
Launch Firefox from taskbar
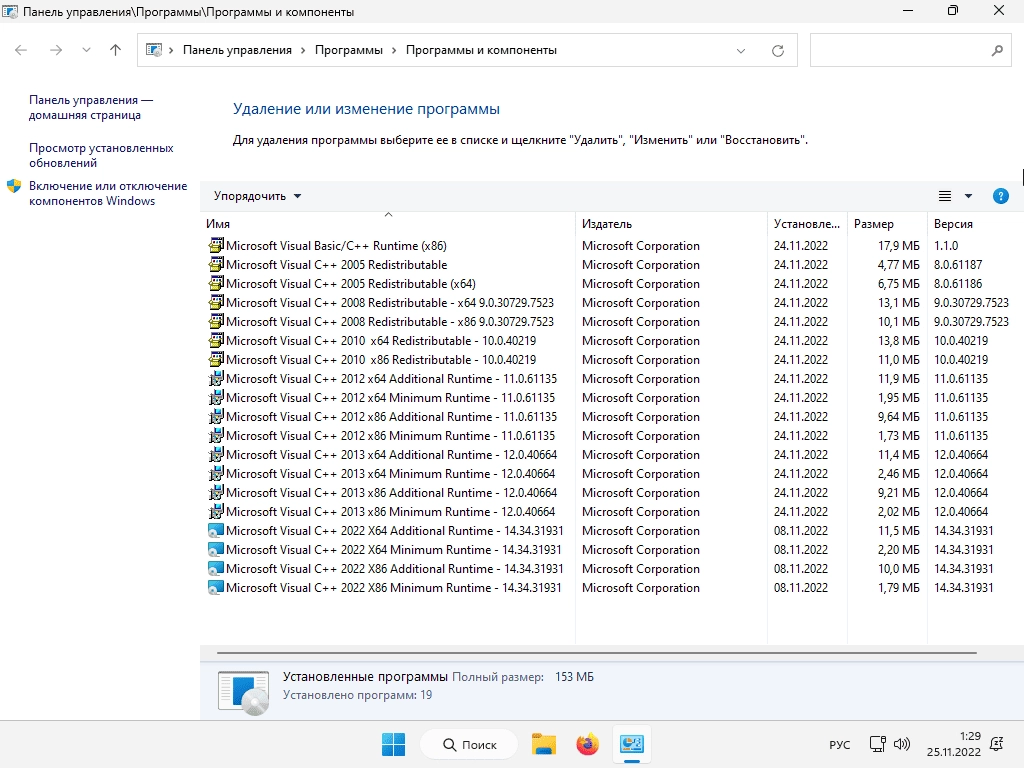coord(587,744)
